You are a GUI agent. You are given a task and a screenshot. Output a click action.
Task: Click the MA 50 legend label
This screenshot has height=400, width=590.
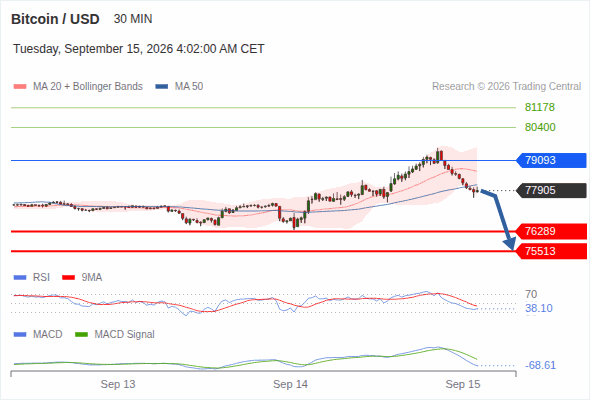click(x=189, y=87)
